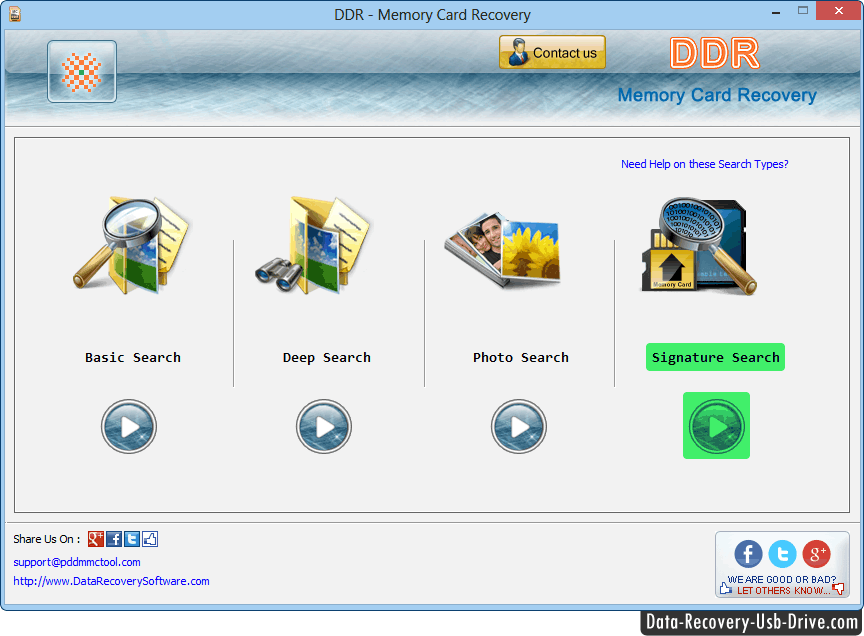Image resolution: width=864 pixels, height=636 pixels.
Task: Click the Delicious share icon
Action: click(149, 538)
